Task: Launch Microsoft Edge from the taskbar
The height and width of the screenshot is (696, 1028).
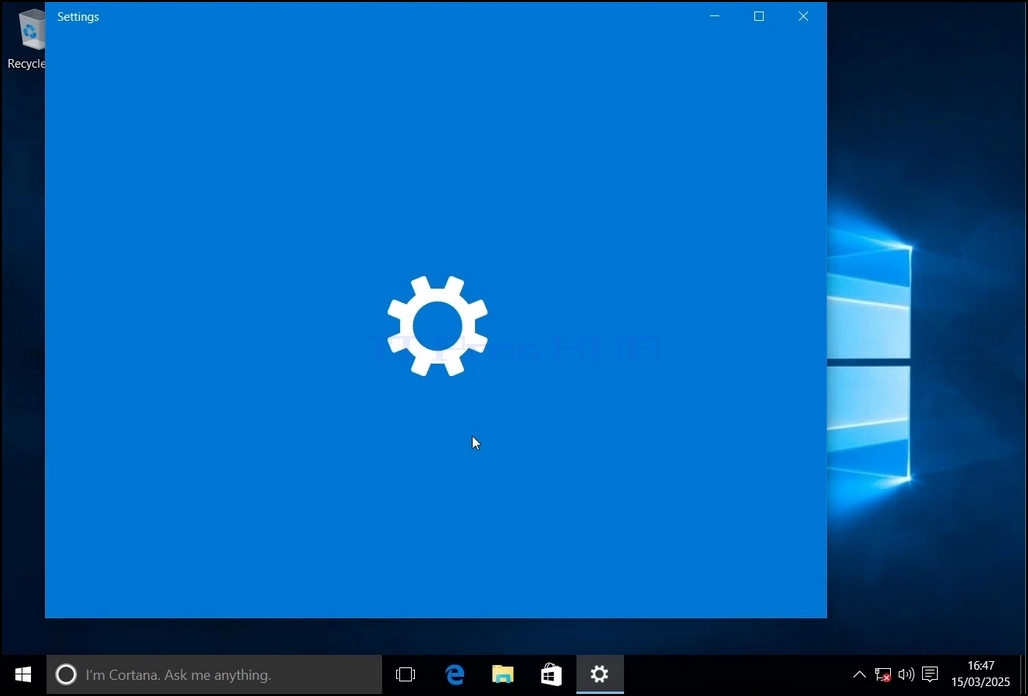Action: [x=454, y=674]
